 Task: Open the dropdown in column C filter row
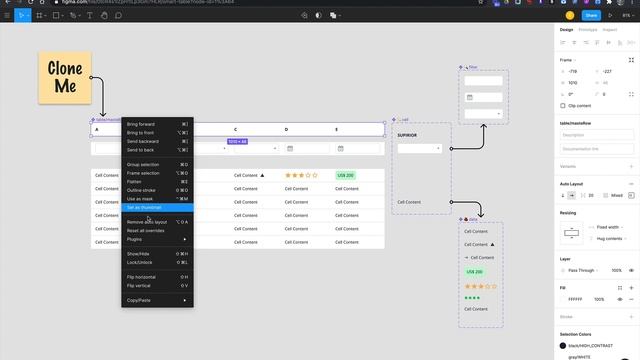click(256, 149)
